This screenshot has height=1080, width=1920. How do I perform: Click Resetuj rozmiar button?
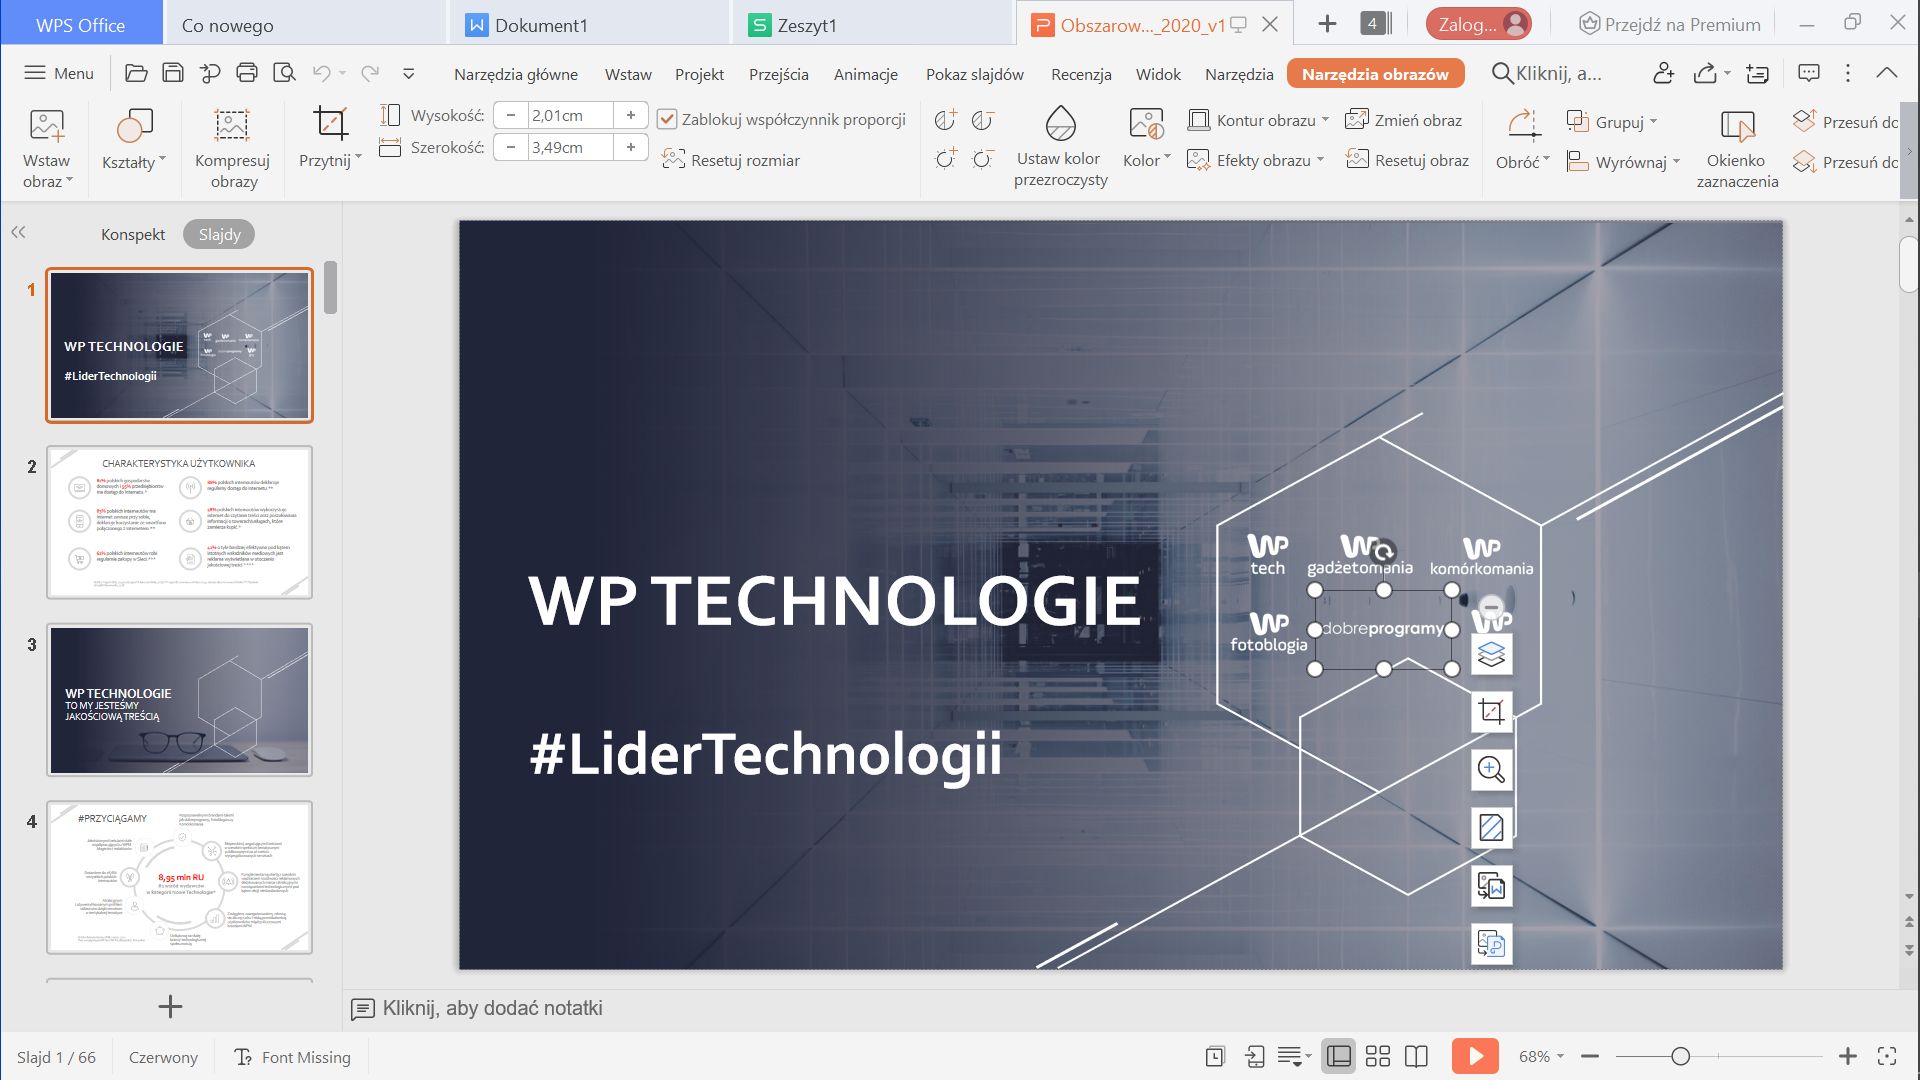pos(731,160)
